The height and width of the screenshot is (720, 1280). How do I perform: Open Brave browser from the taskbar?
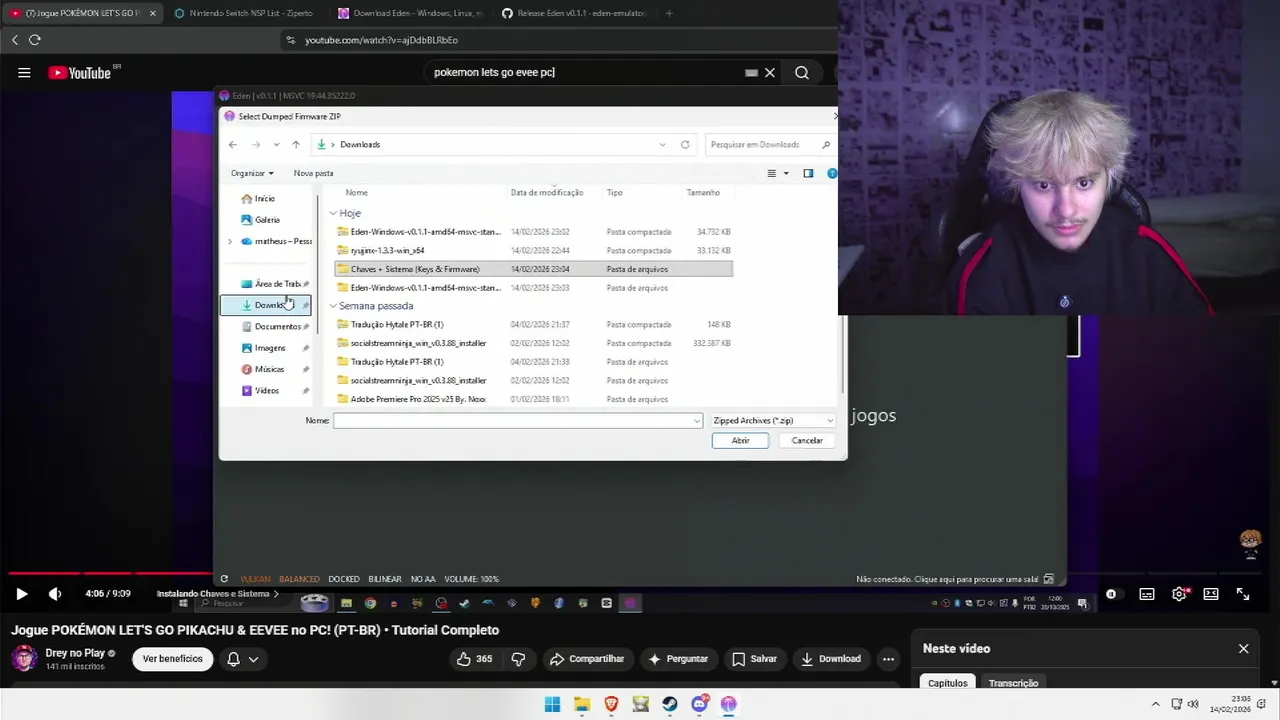[611, 704]
